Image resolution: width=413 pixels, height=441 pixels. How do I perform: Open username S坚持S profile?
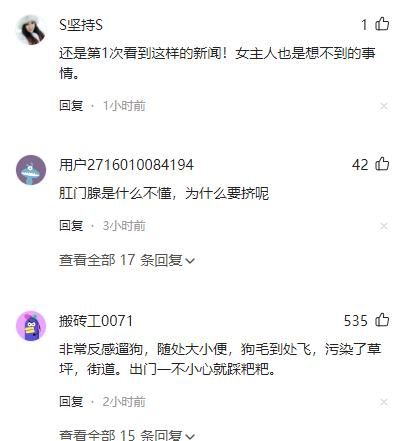pos(81,25)
